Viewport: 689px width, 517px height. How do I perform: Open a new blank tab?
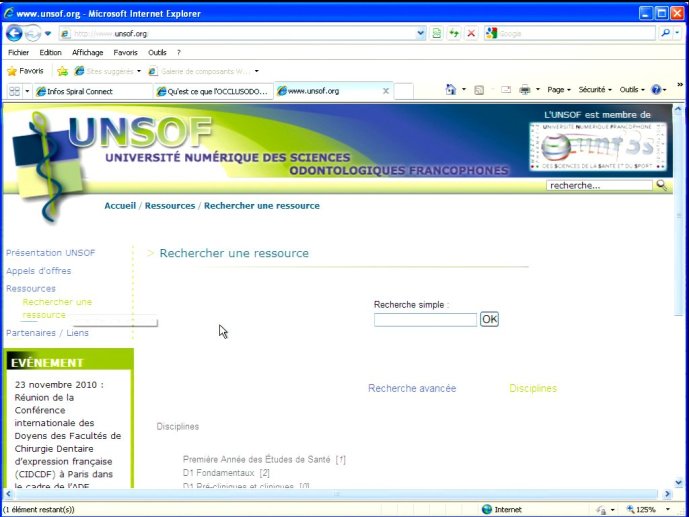(x=403, y=91)
